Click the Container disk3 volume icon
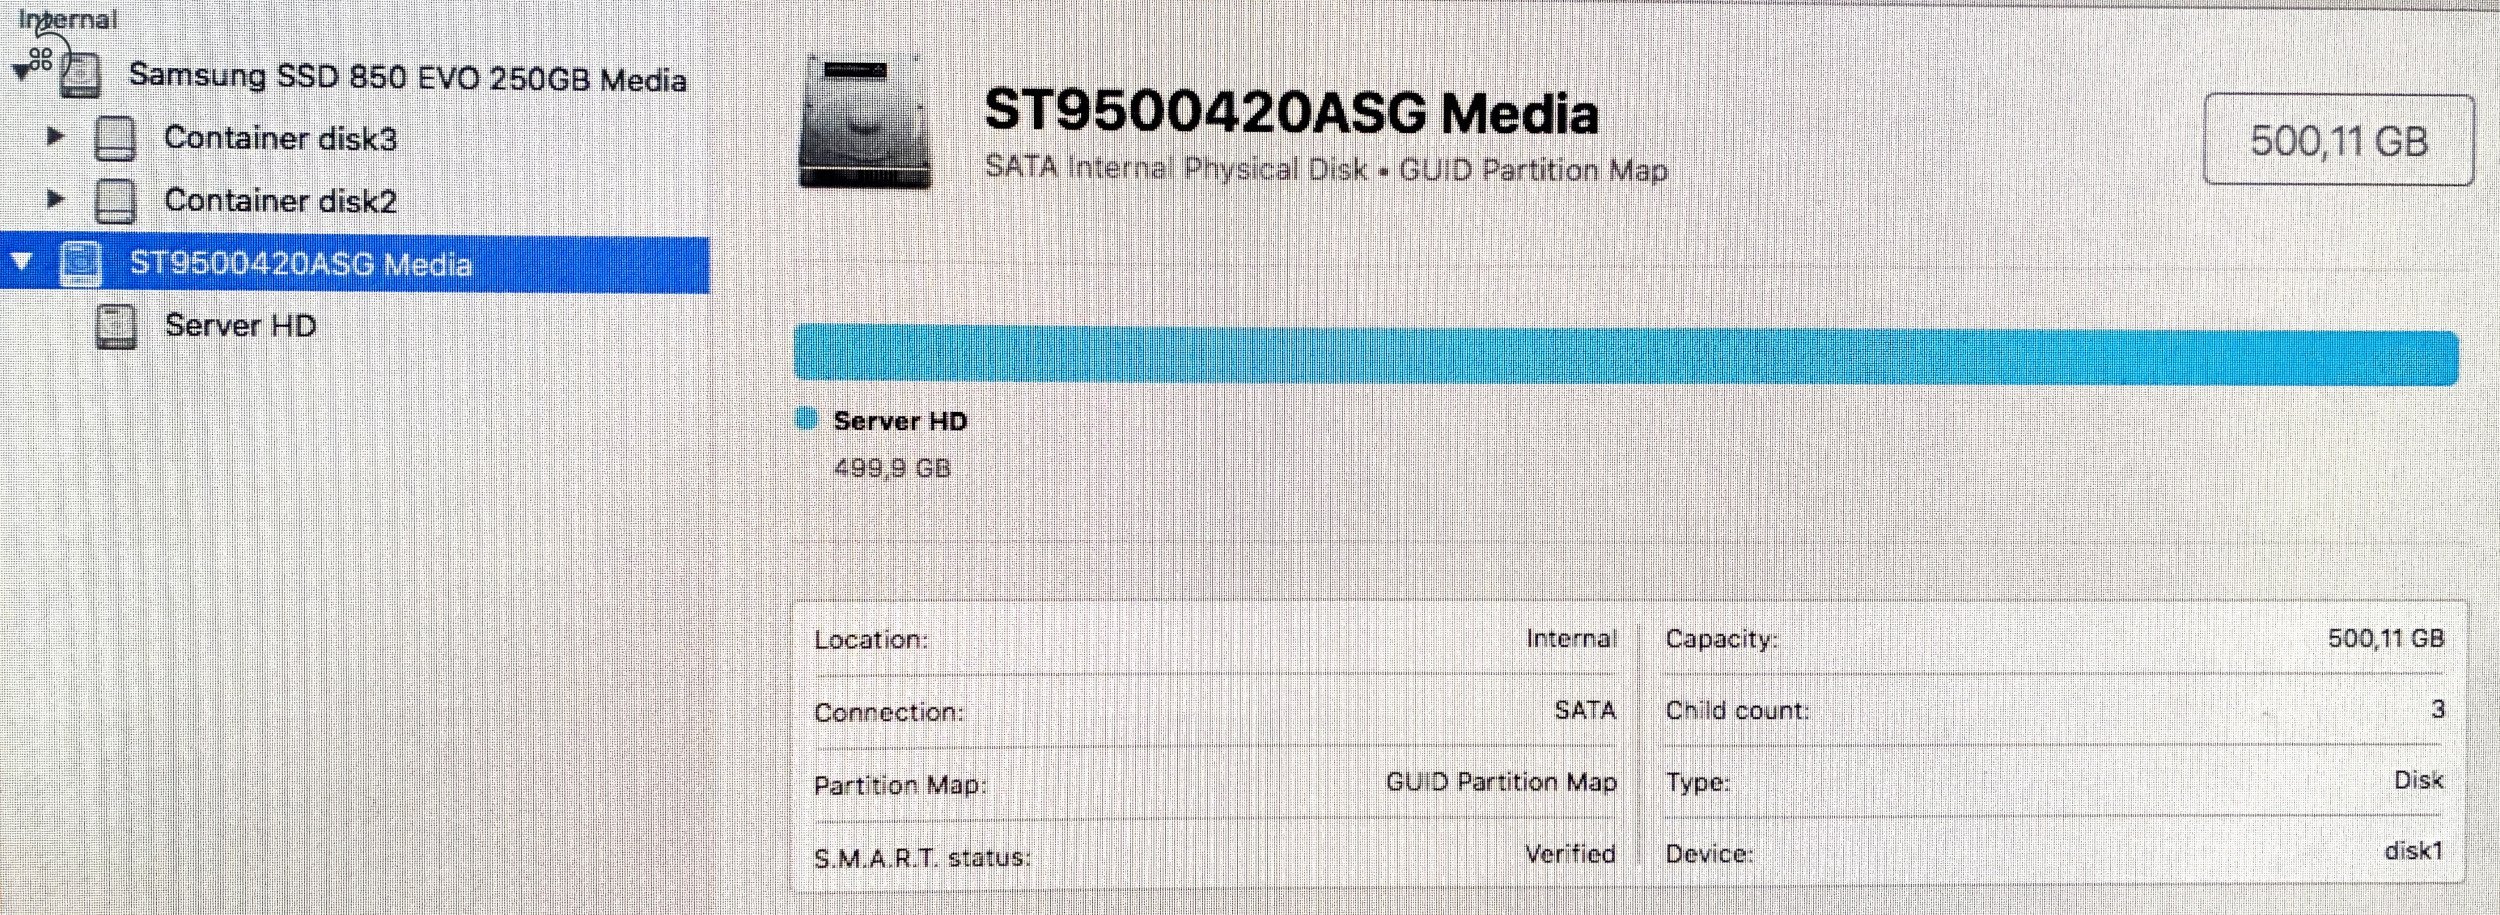Image resolution: width=2500 pixels, height=915 pixels. pos(113,138)
